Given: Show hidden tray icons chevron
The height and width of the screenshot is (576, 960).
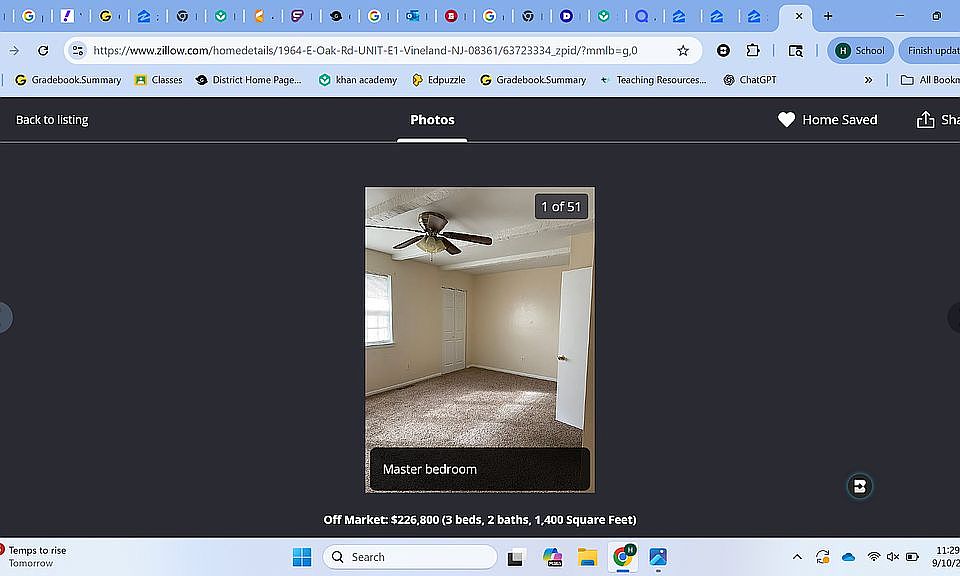Looking at the screenshot, I should pos(797,557).
